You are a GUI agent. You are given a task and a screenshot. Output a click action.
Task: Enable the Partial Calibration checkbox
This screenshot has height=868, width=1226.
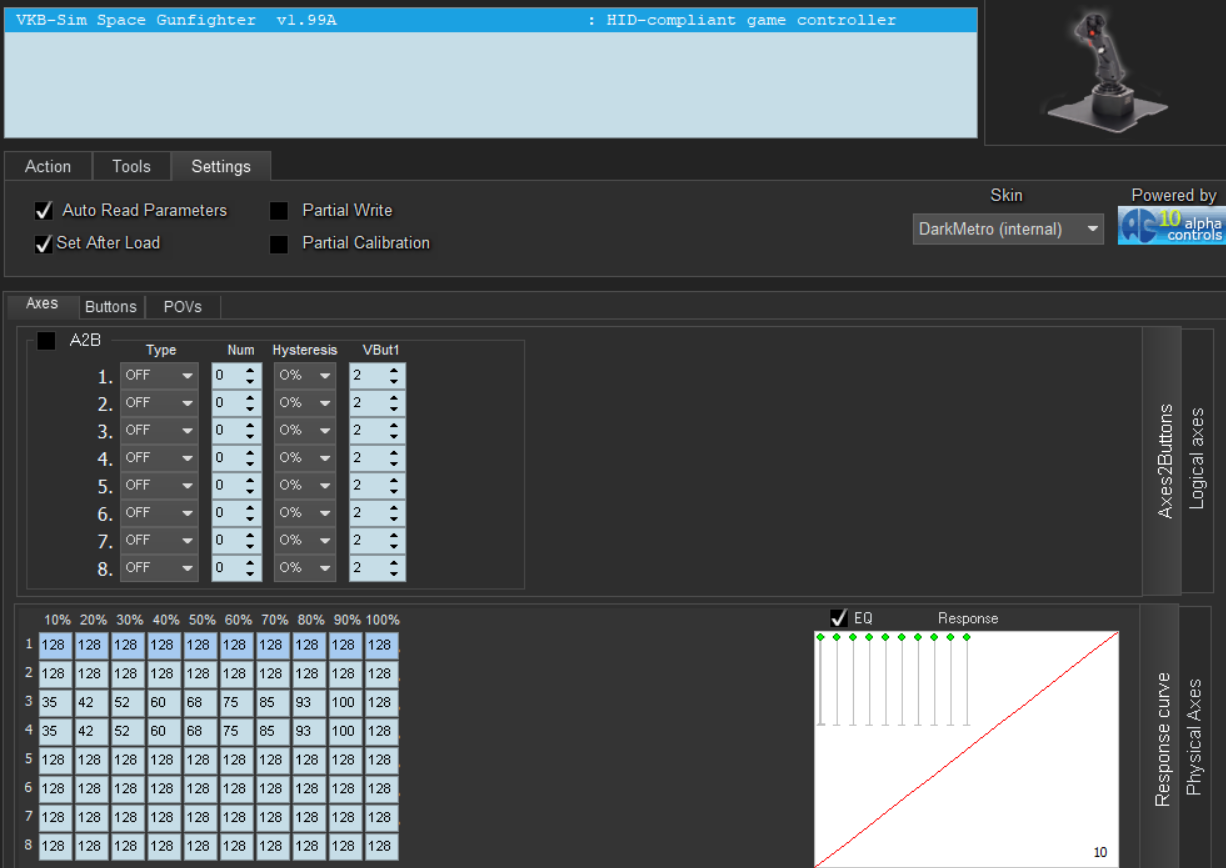coord(280,244)
